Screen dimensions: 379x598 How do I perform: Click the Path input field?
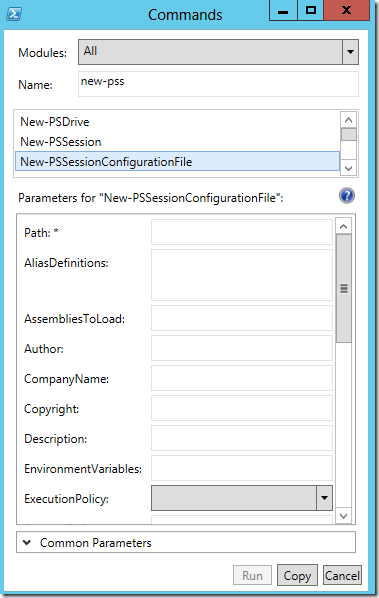[x=242, y=232]
